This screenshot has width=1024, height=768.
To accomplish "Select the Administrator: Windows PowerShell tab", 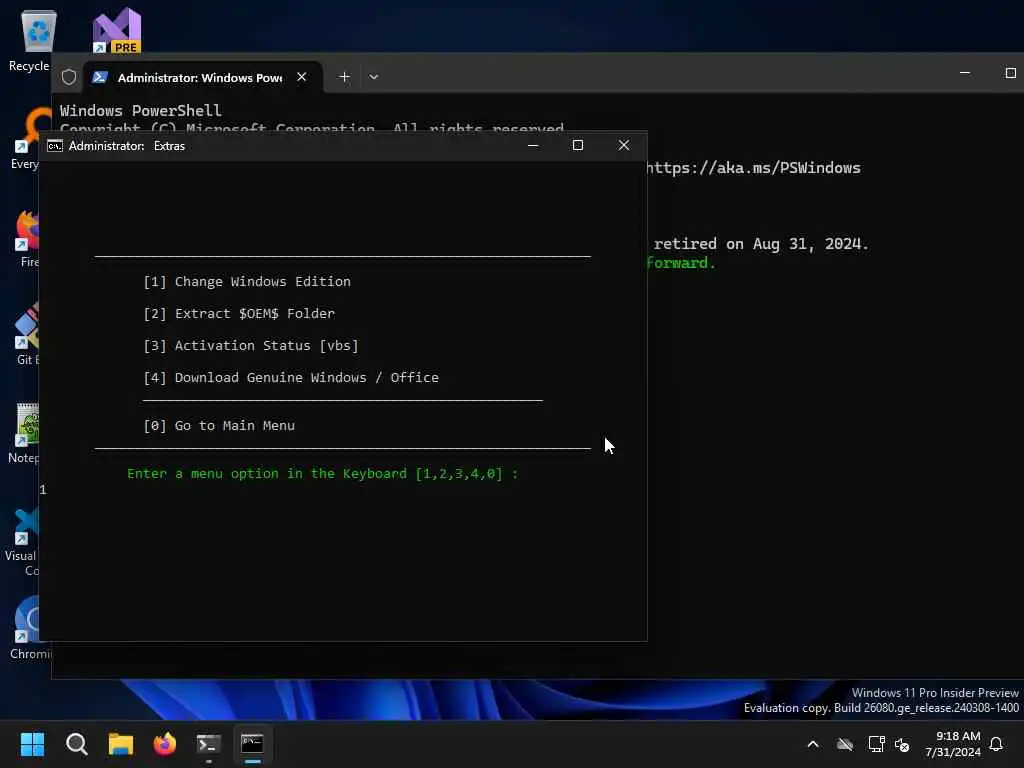I will [x=202, y=77].
